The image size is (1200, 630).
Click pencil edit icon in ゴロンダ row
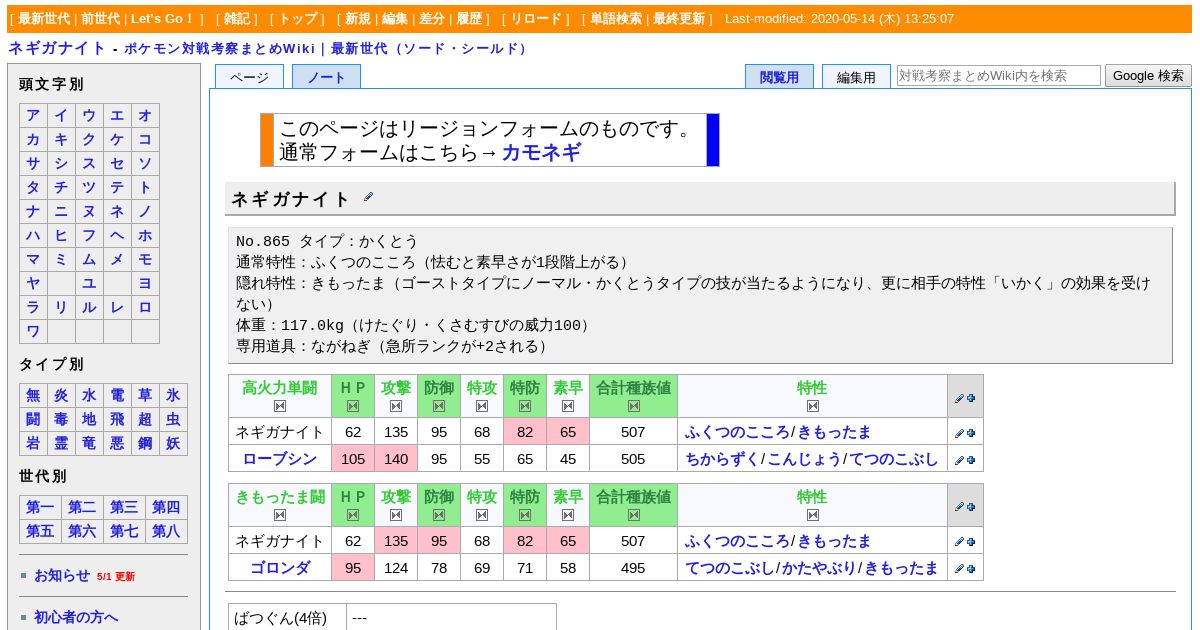pyautogui.click(x=959, y=569)
